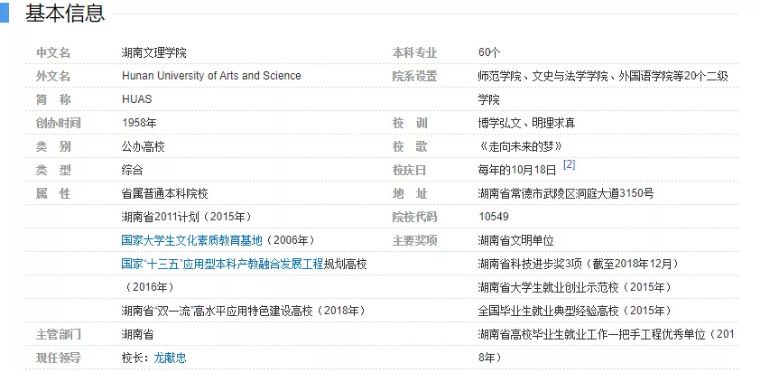
Task: Select the 主管部门 label
Action: tap(58, 335)
